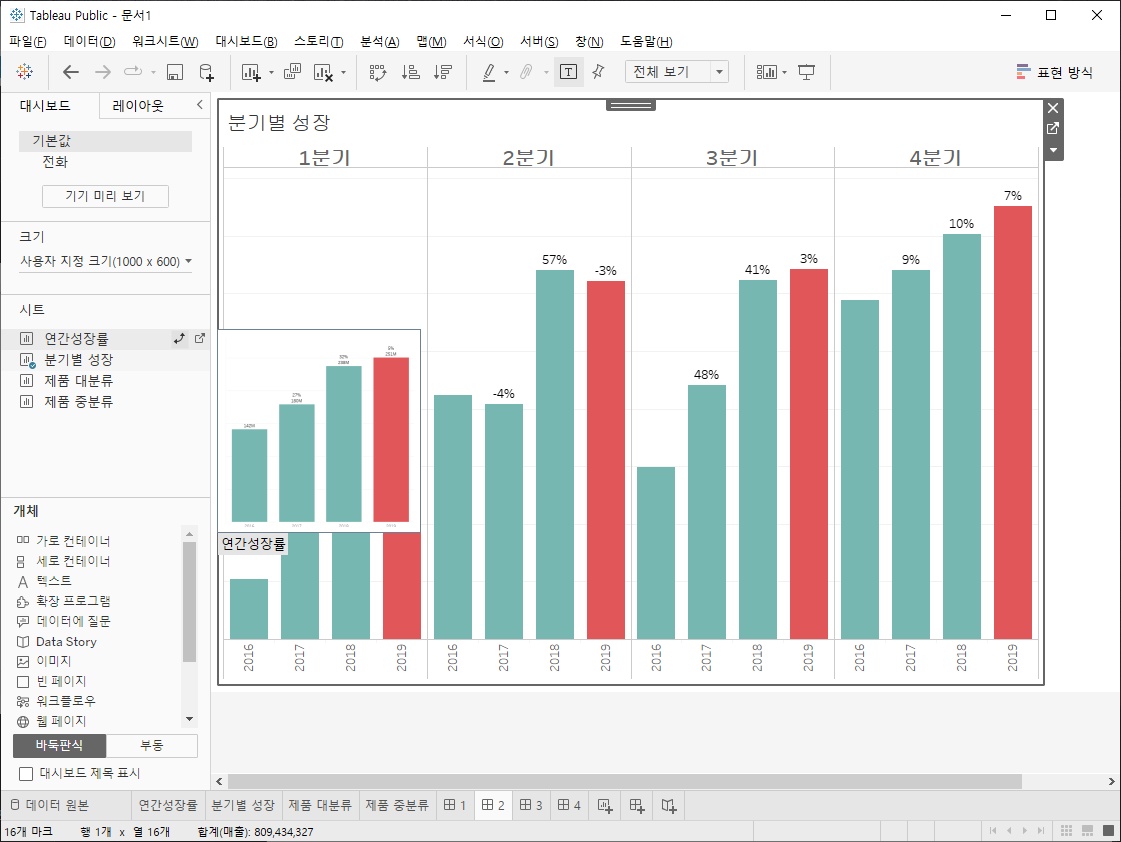Open the show/hide cards dropdown arrow
Screen dimensions: 1121x842
click(x=784, y=72)
